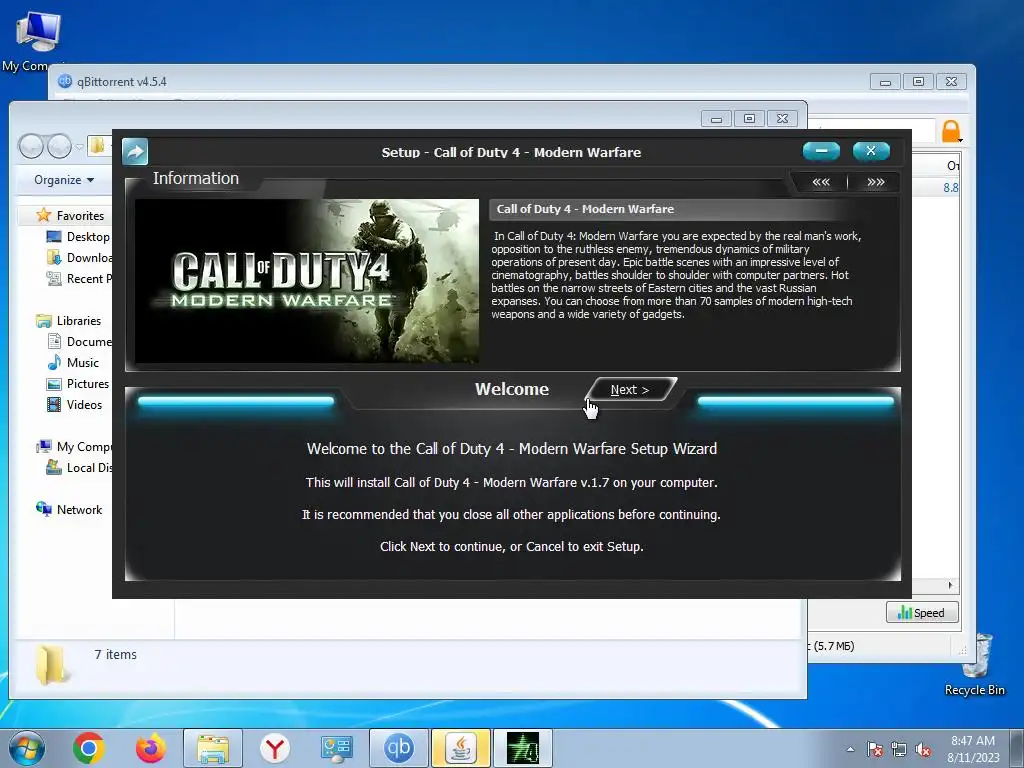Click the lock icon in qBittorrent
Viewport: 1024px width, 768px height.
click(x=951, y=131)
